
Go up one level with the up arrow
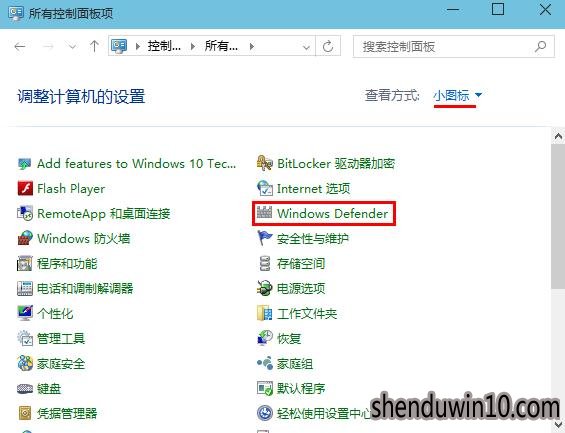pos(94,46)
